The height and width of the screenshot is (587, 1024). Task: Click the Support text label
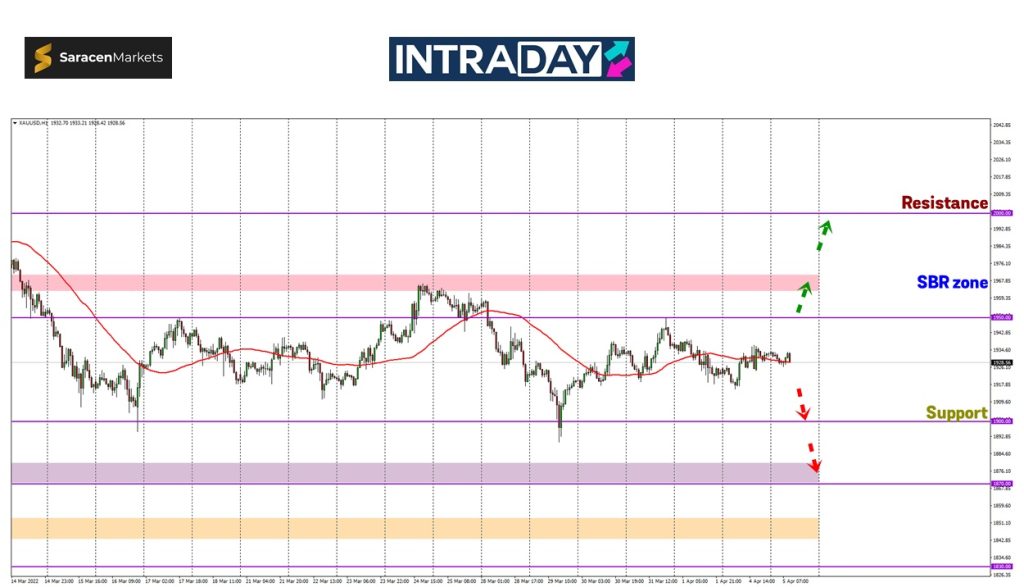(956, 413)
